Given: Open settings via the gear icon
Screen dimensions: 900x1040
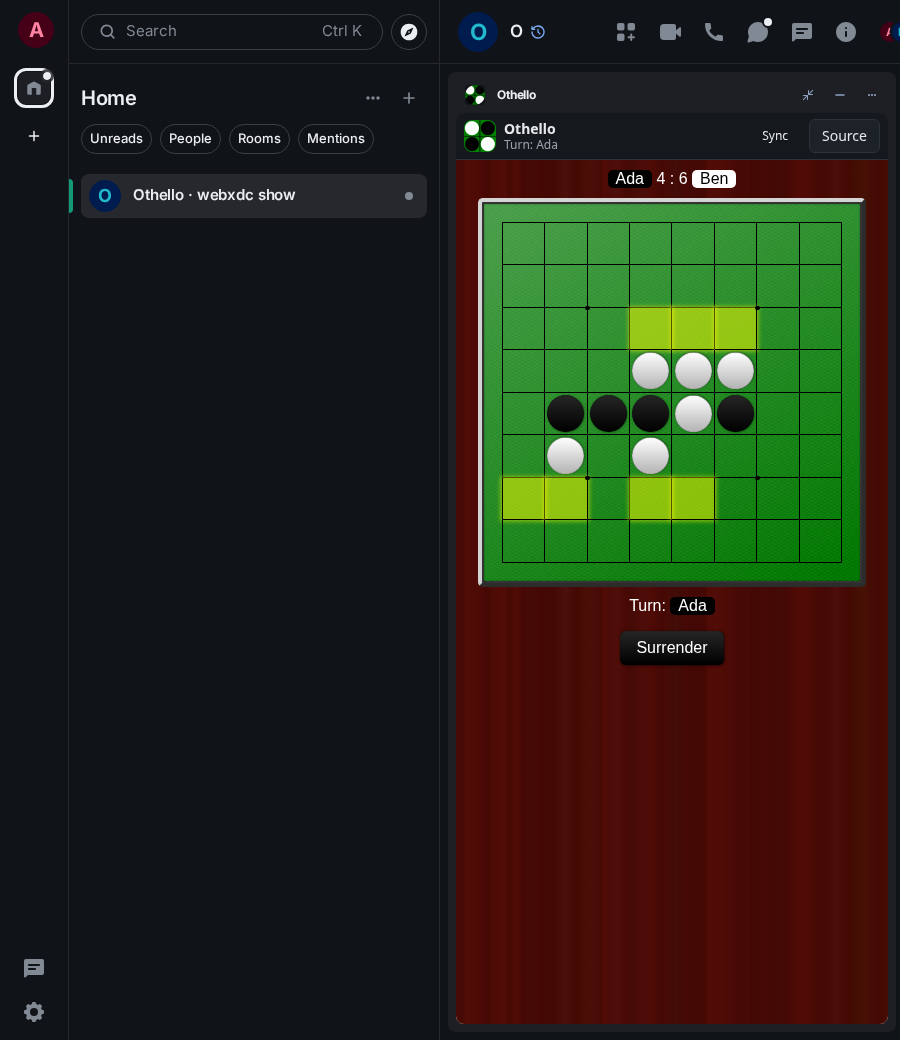Looking at the screenshot, I should tap(34, 1012).
